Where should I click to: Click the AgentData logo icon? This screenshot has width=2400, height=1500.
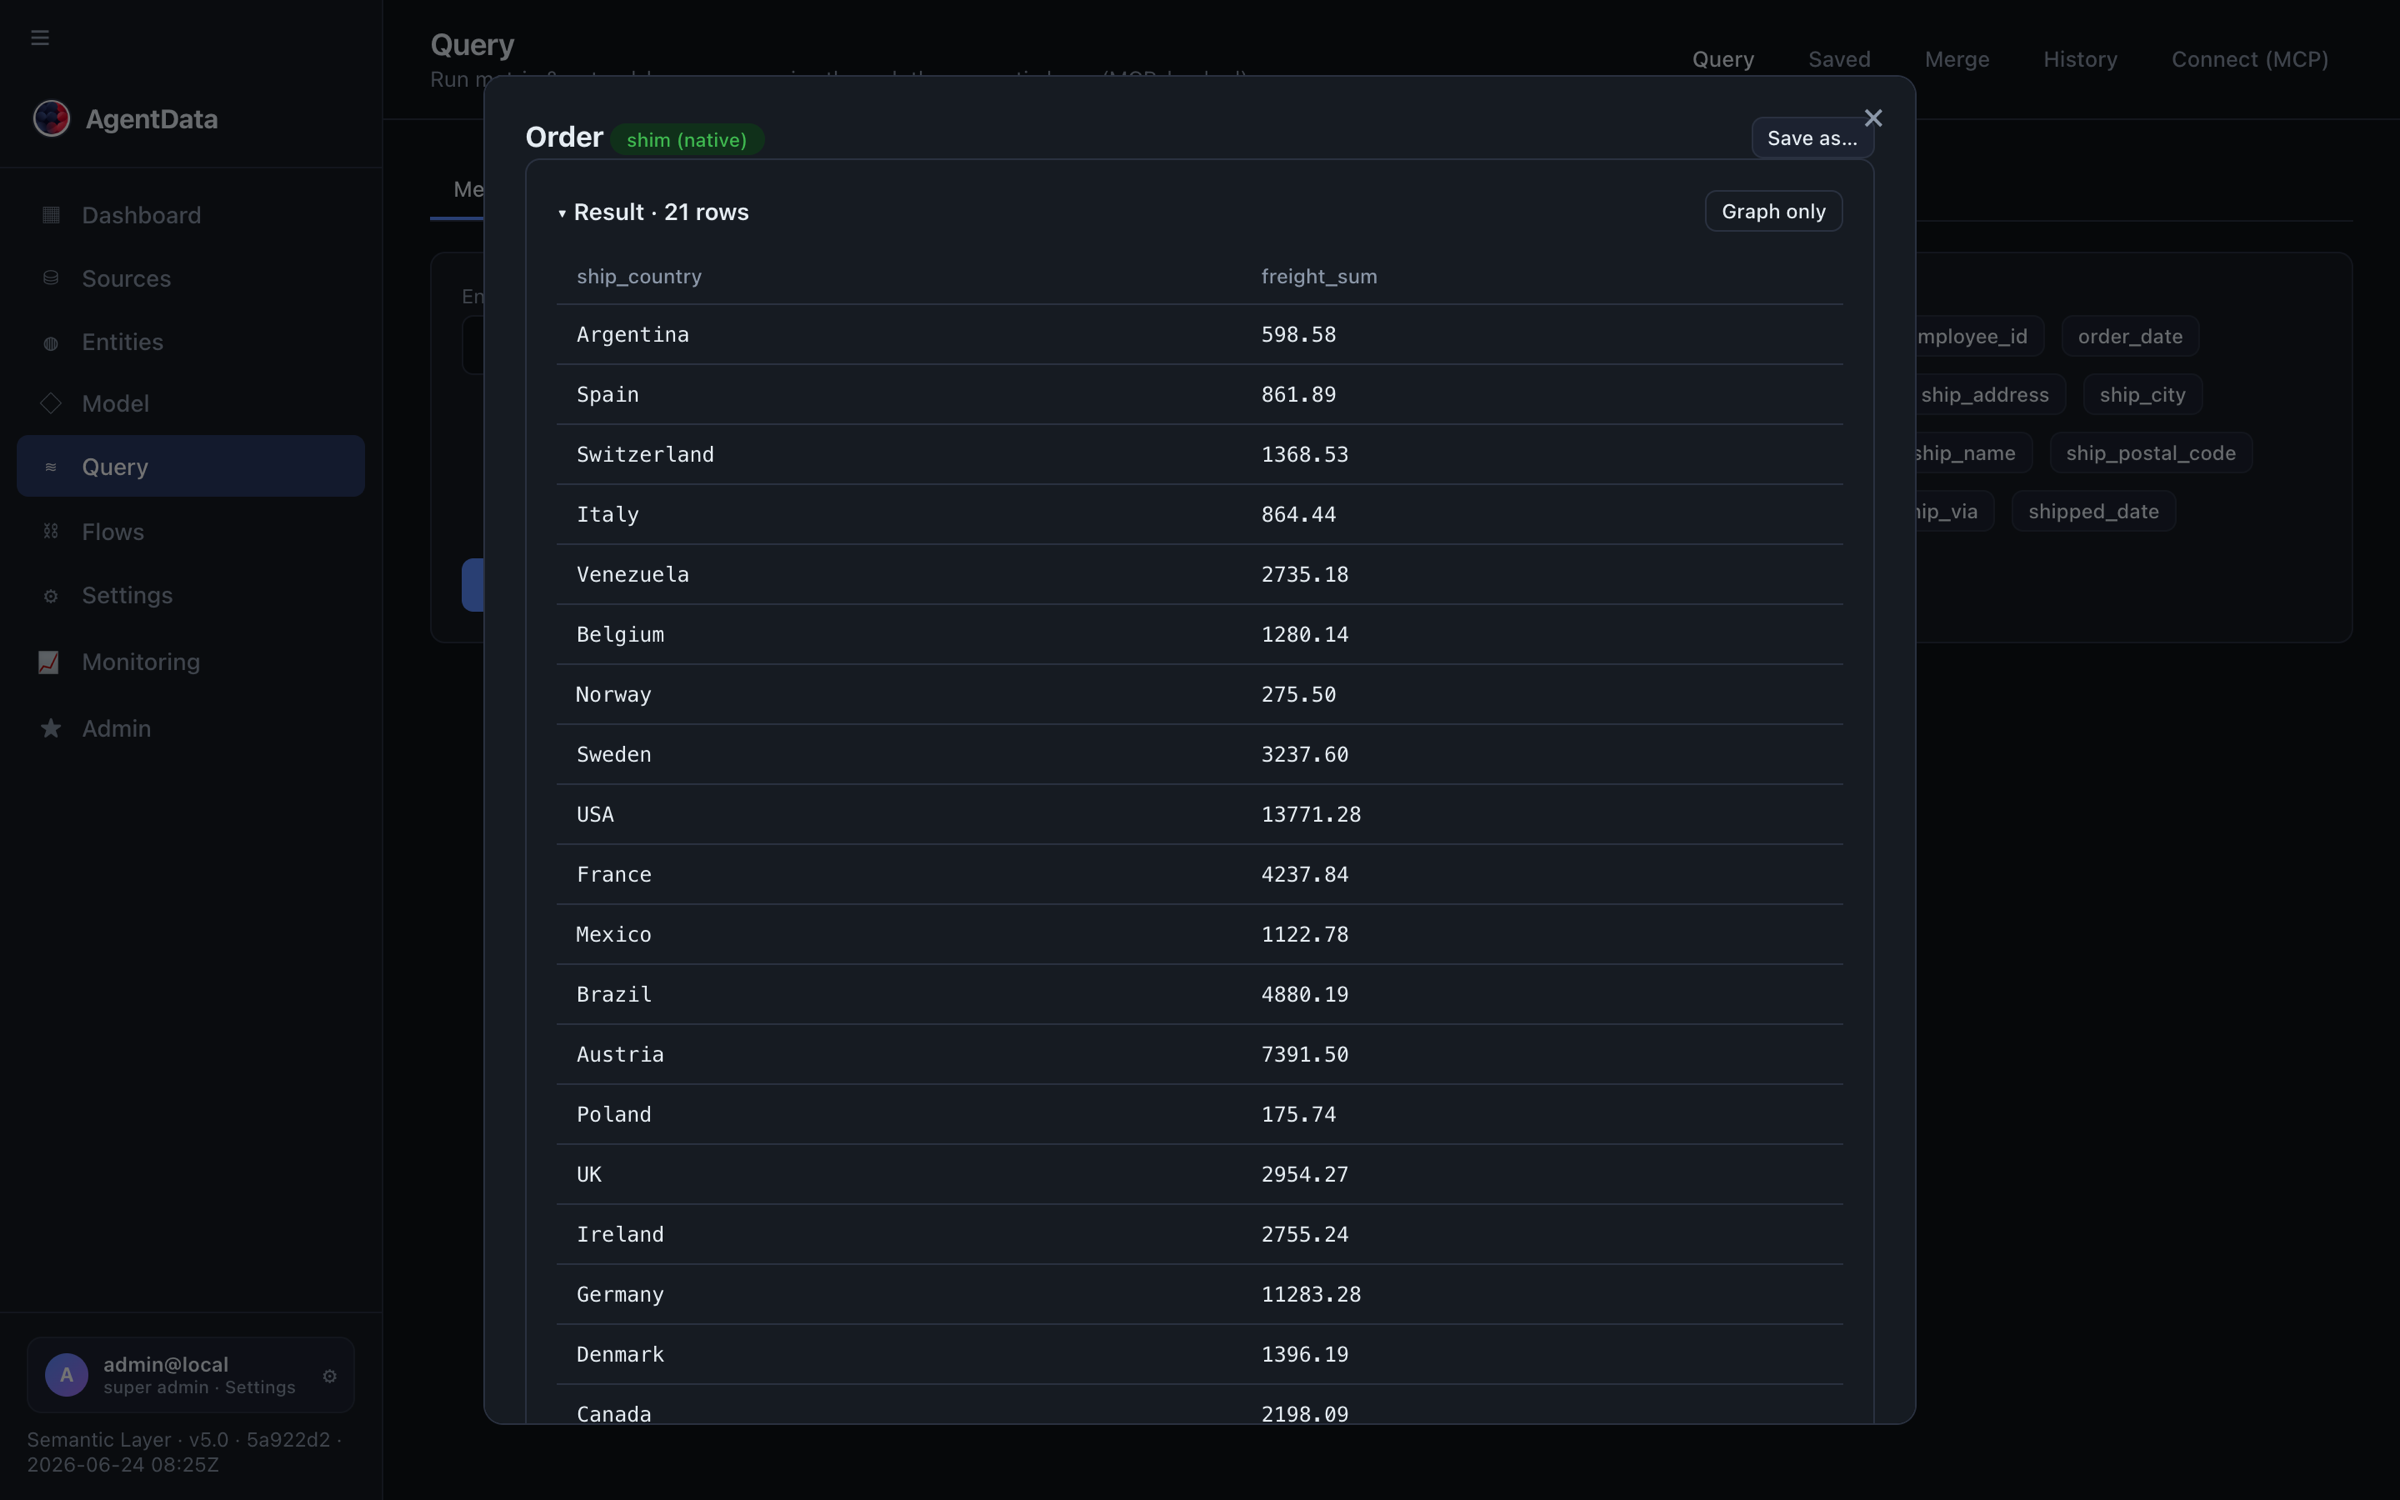51,119
